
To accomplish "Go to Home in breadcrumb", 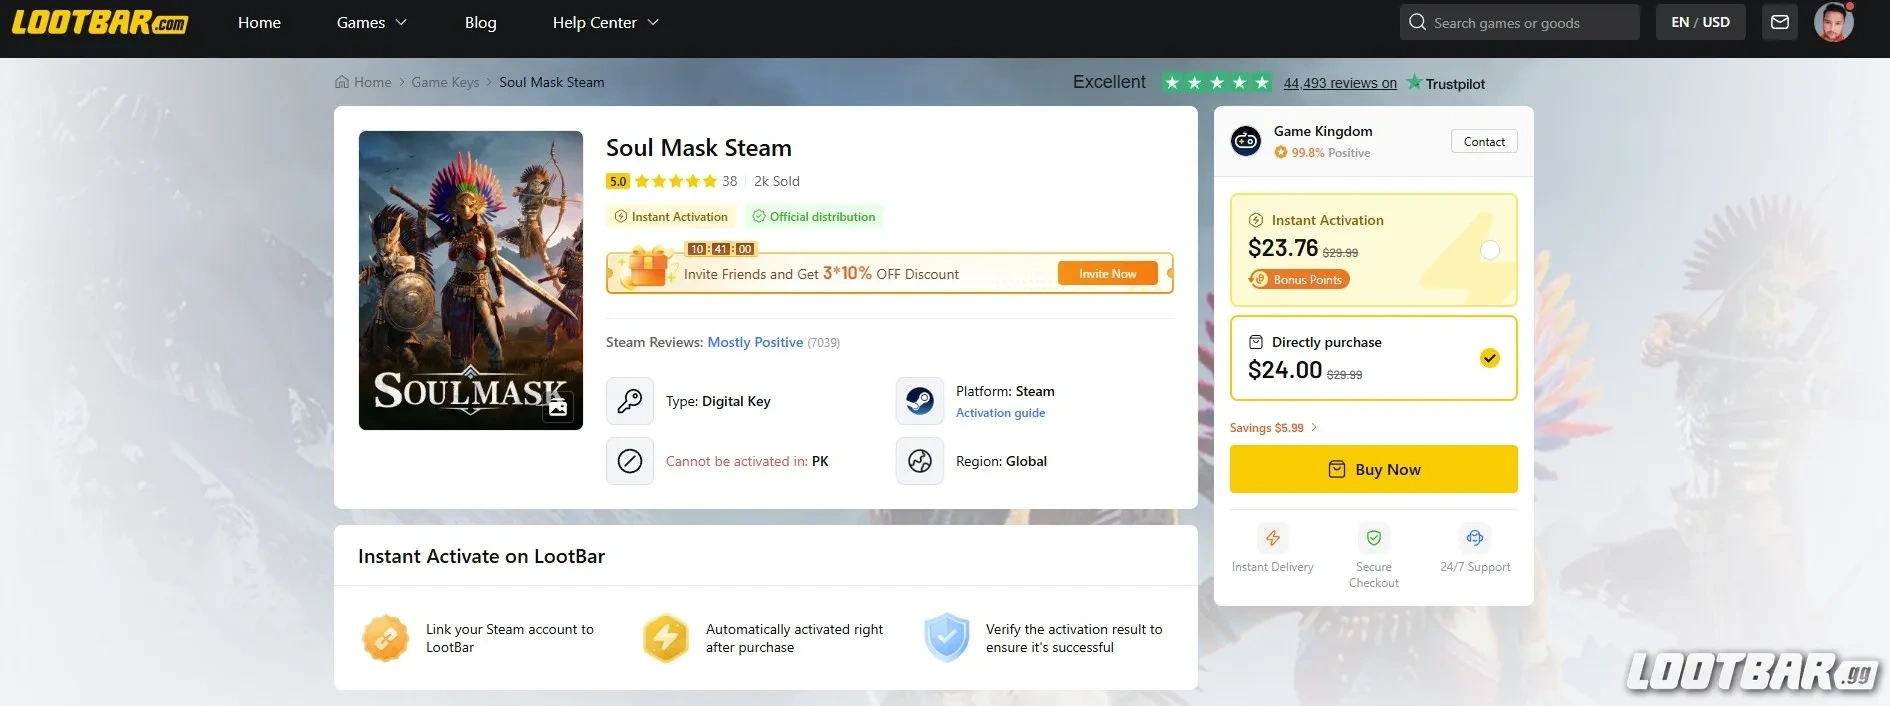I will tap(363, 82).
